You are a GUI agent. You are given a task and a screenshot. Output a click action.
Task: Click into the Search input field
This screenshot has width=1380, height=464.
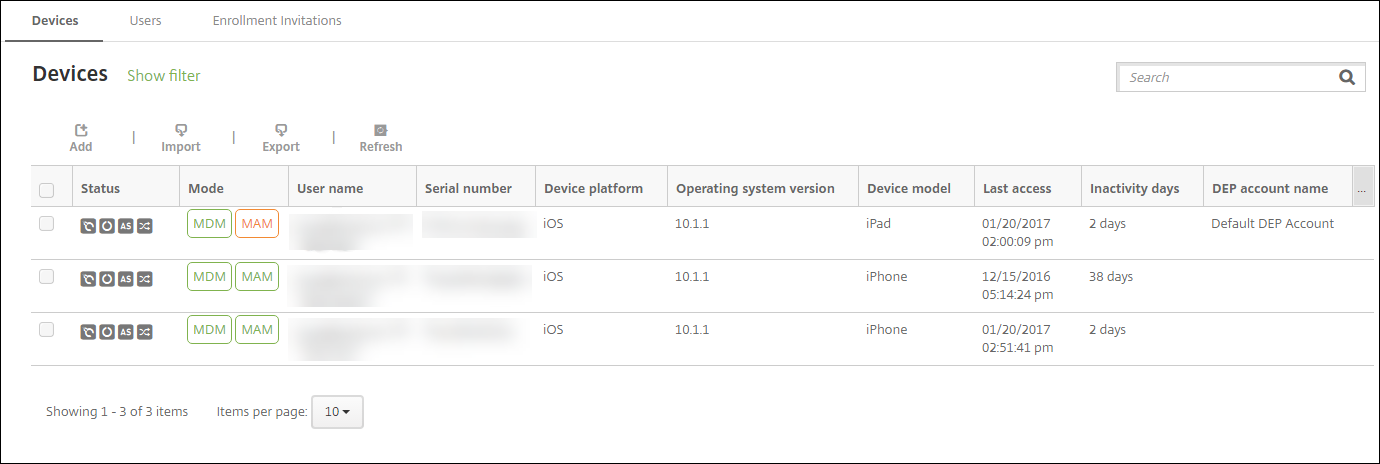pyautogui.click(x=1228, y=77)
